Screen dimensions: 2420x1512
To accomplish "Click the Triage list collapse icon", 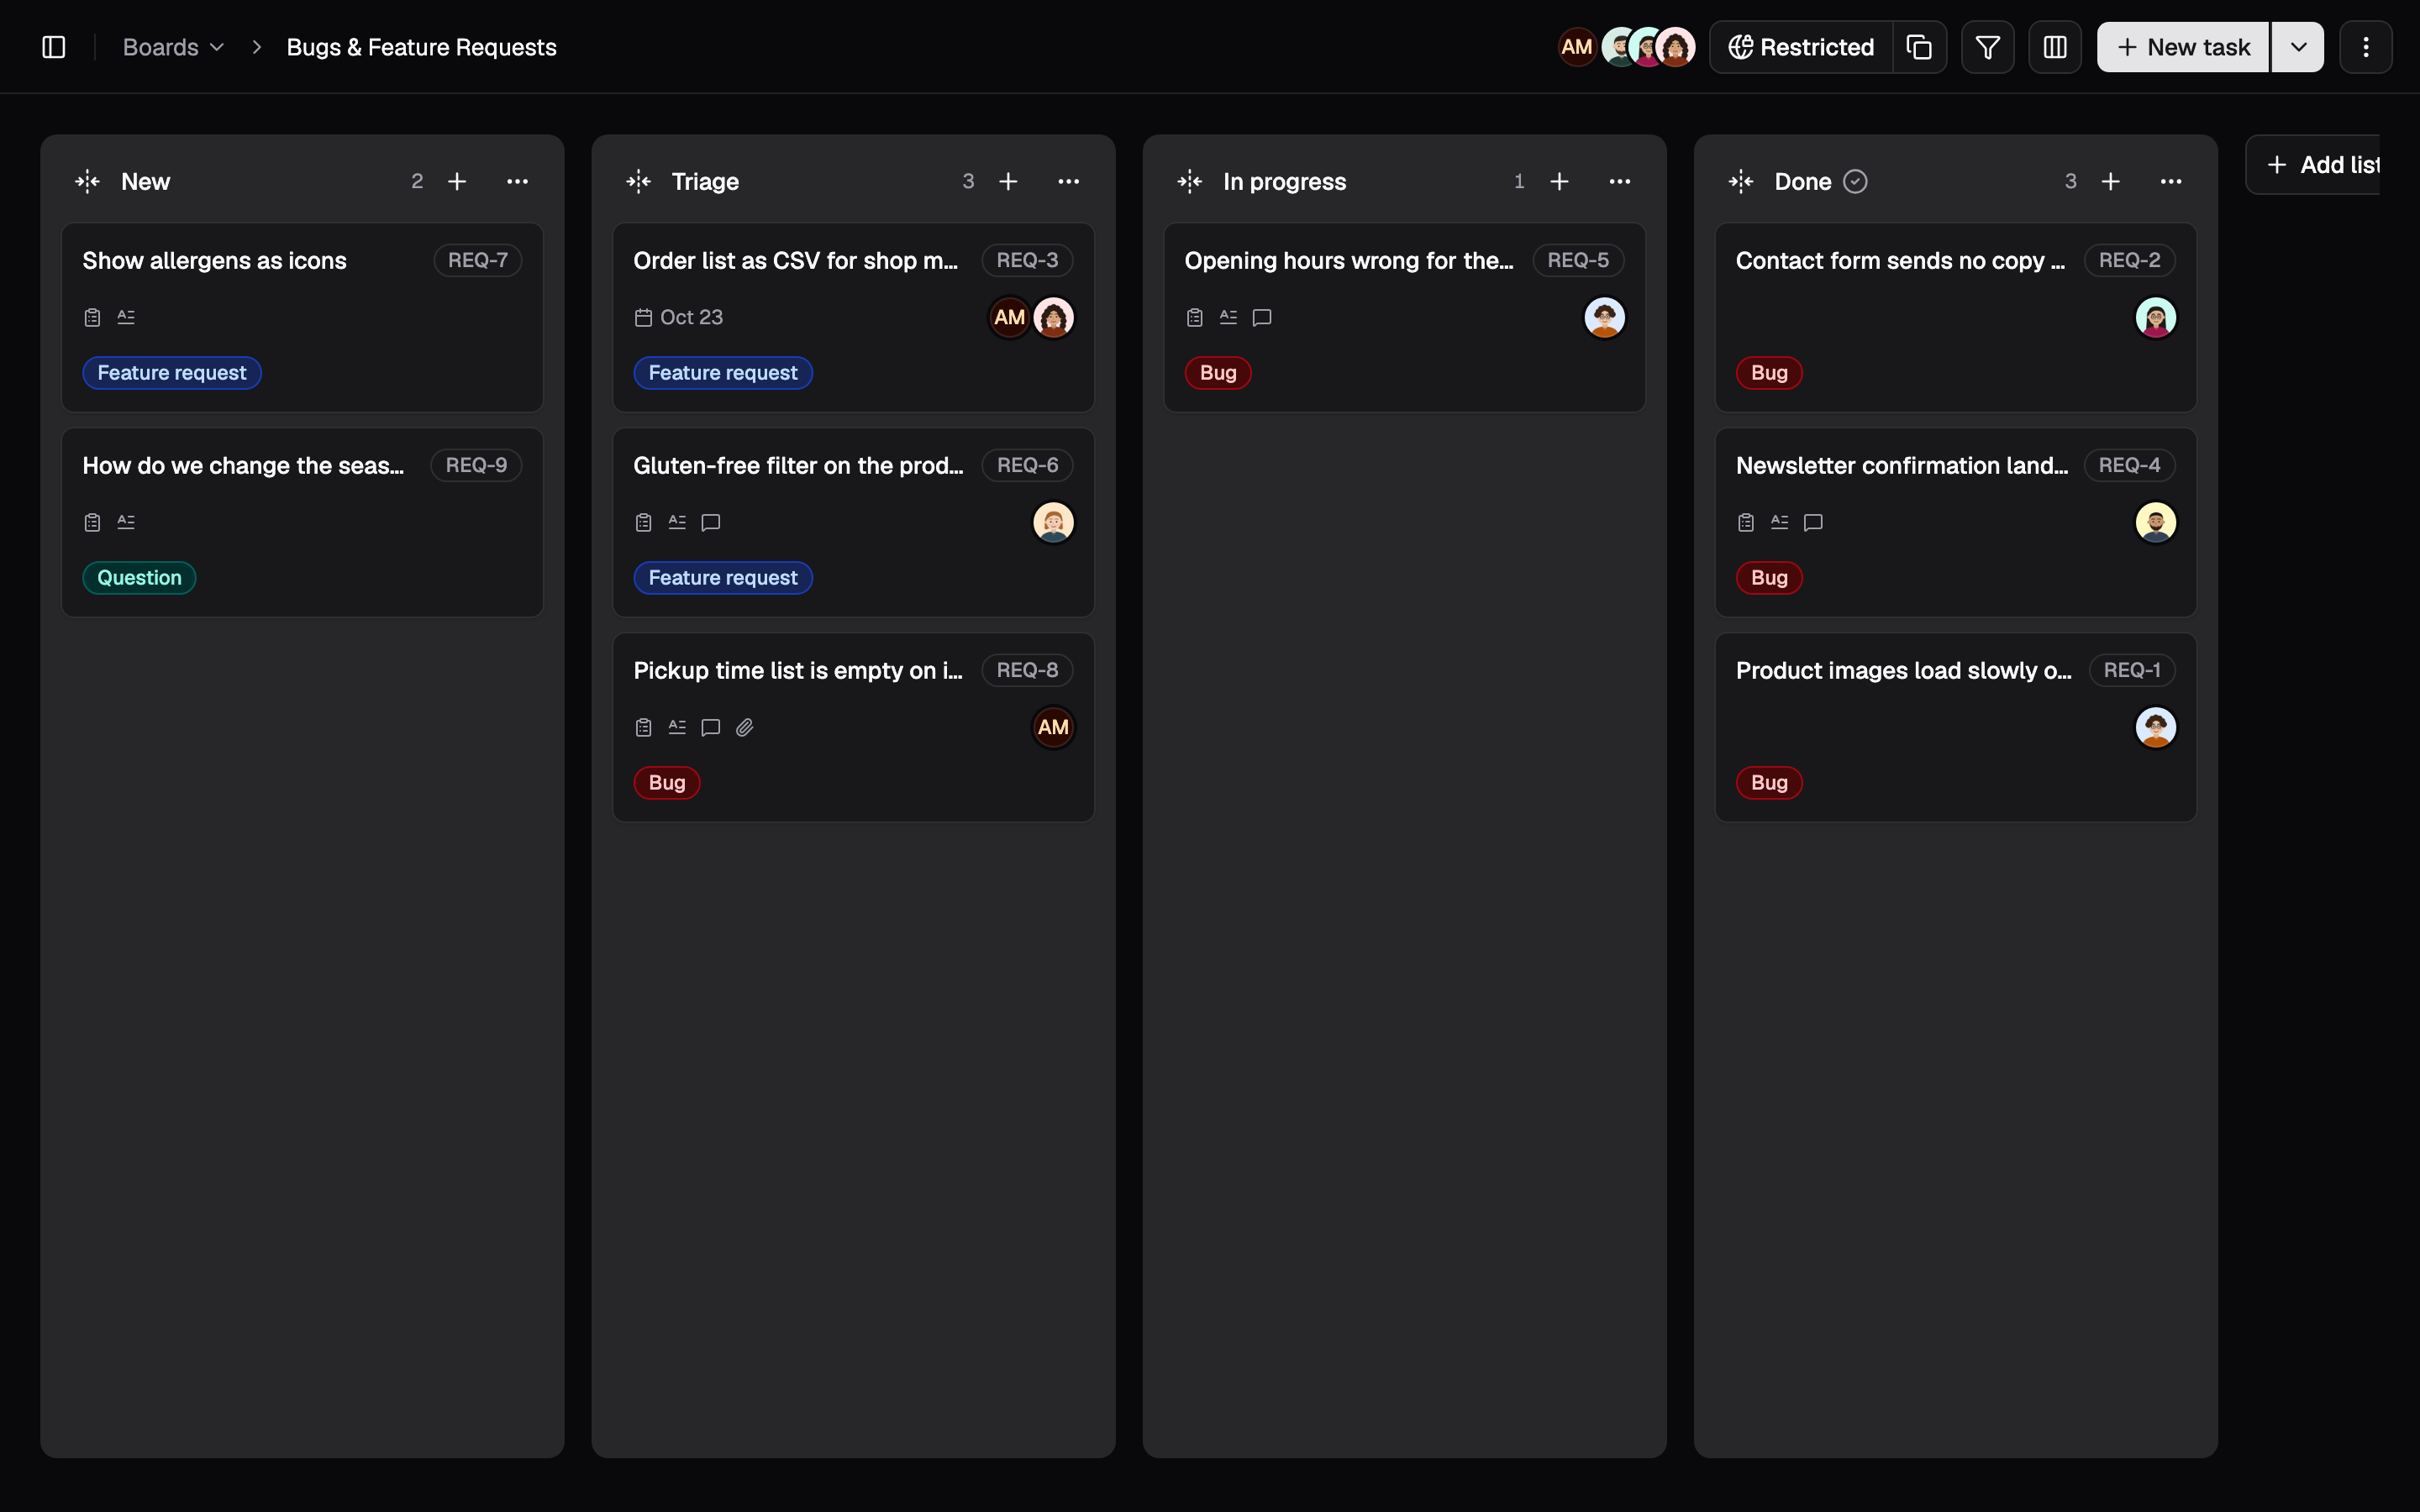I will (x=639, y=181).
